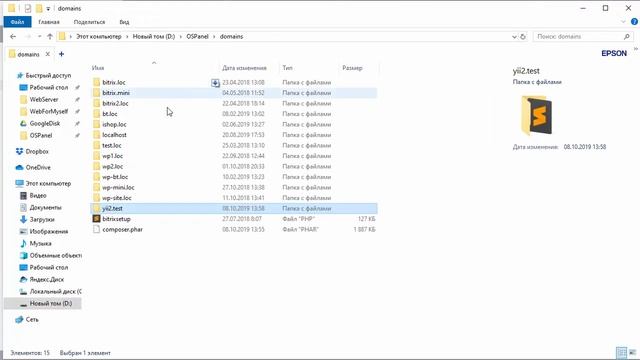Switch to large thumbnails view button
This screenshot has height=360, width=640.
pos(632,352)
